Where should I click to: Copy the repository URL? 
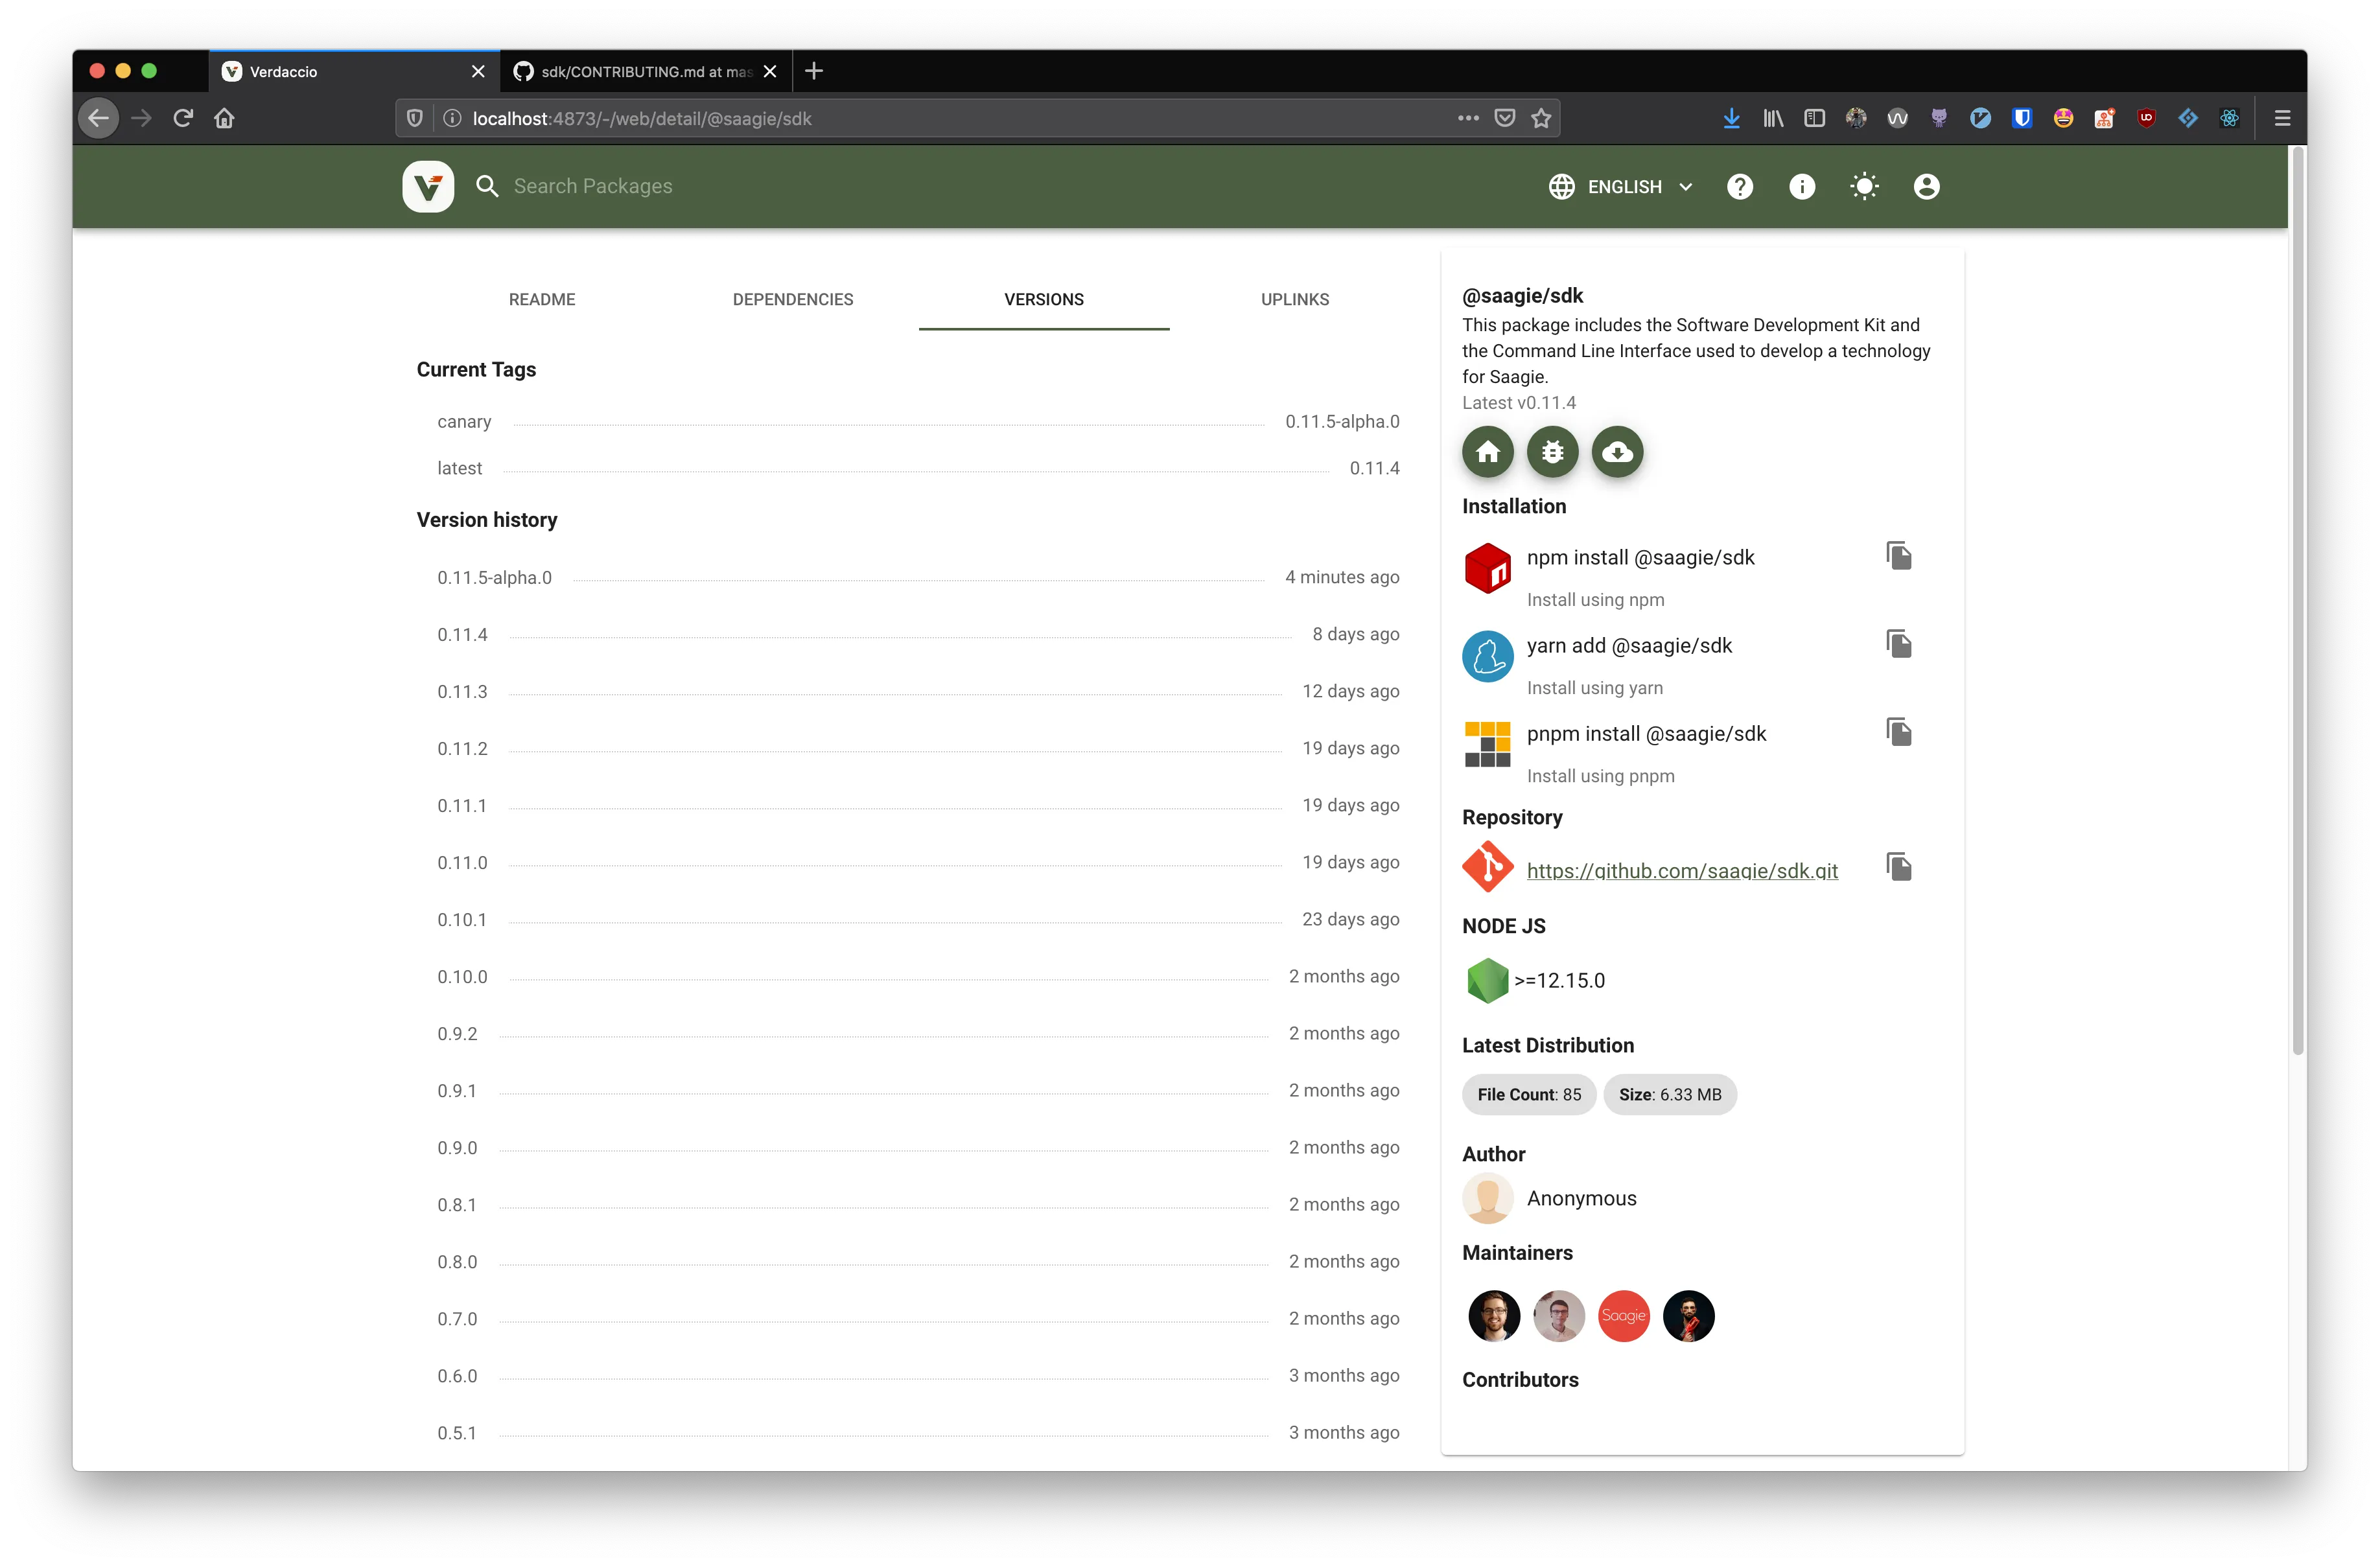[1899, 867]
